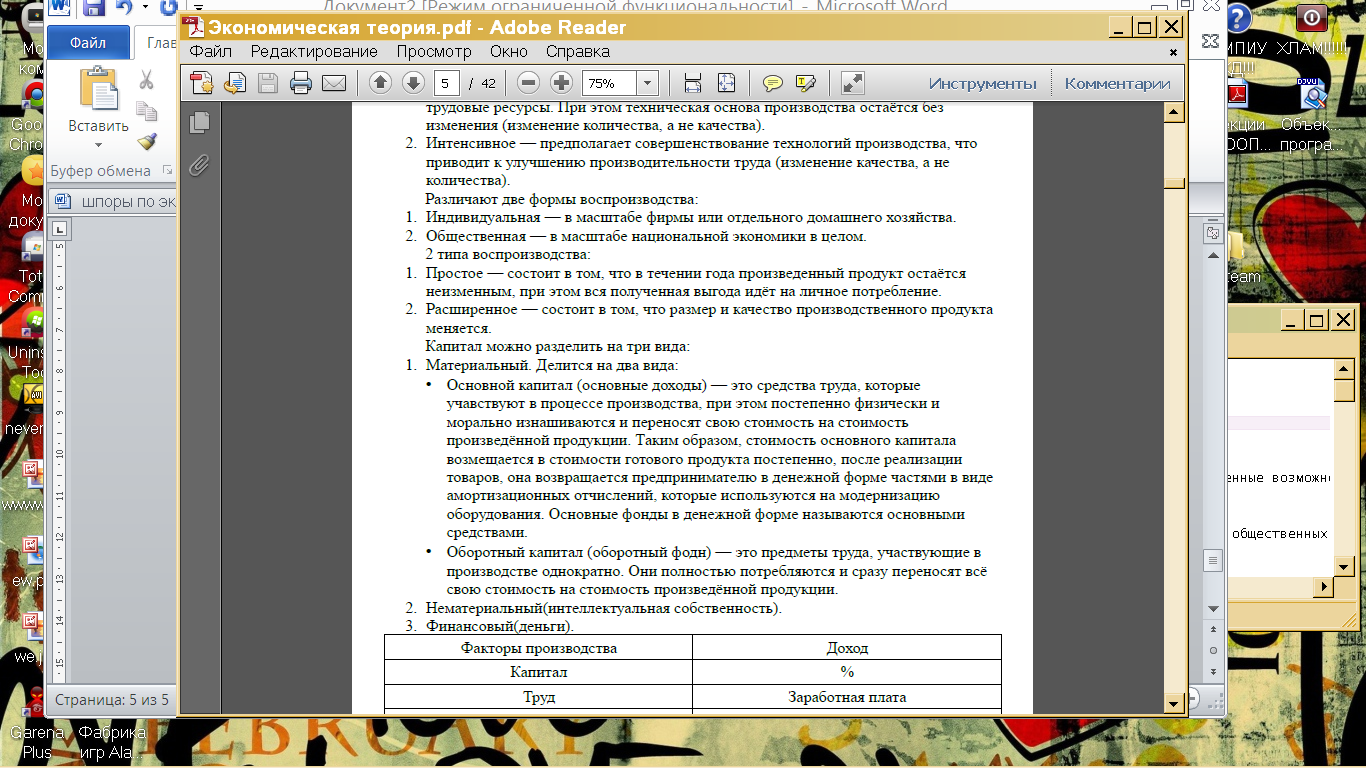Close the document with menu bar x
1366x768 pixels.
coord(1174,51)
